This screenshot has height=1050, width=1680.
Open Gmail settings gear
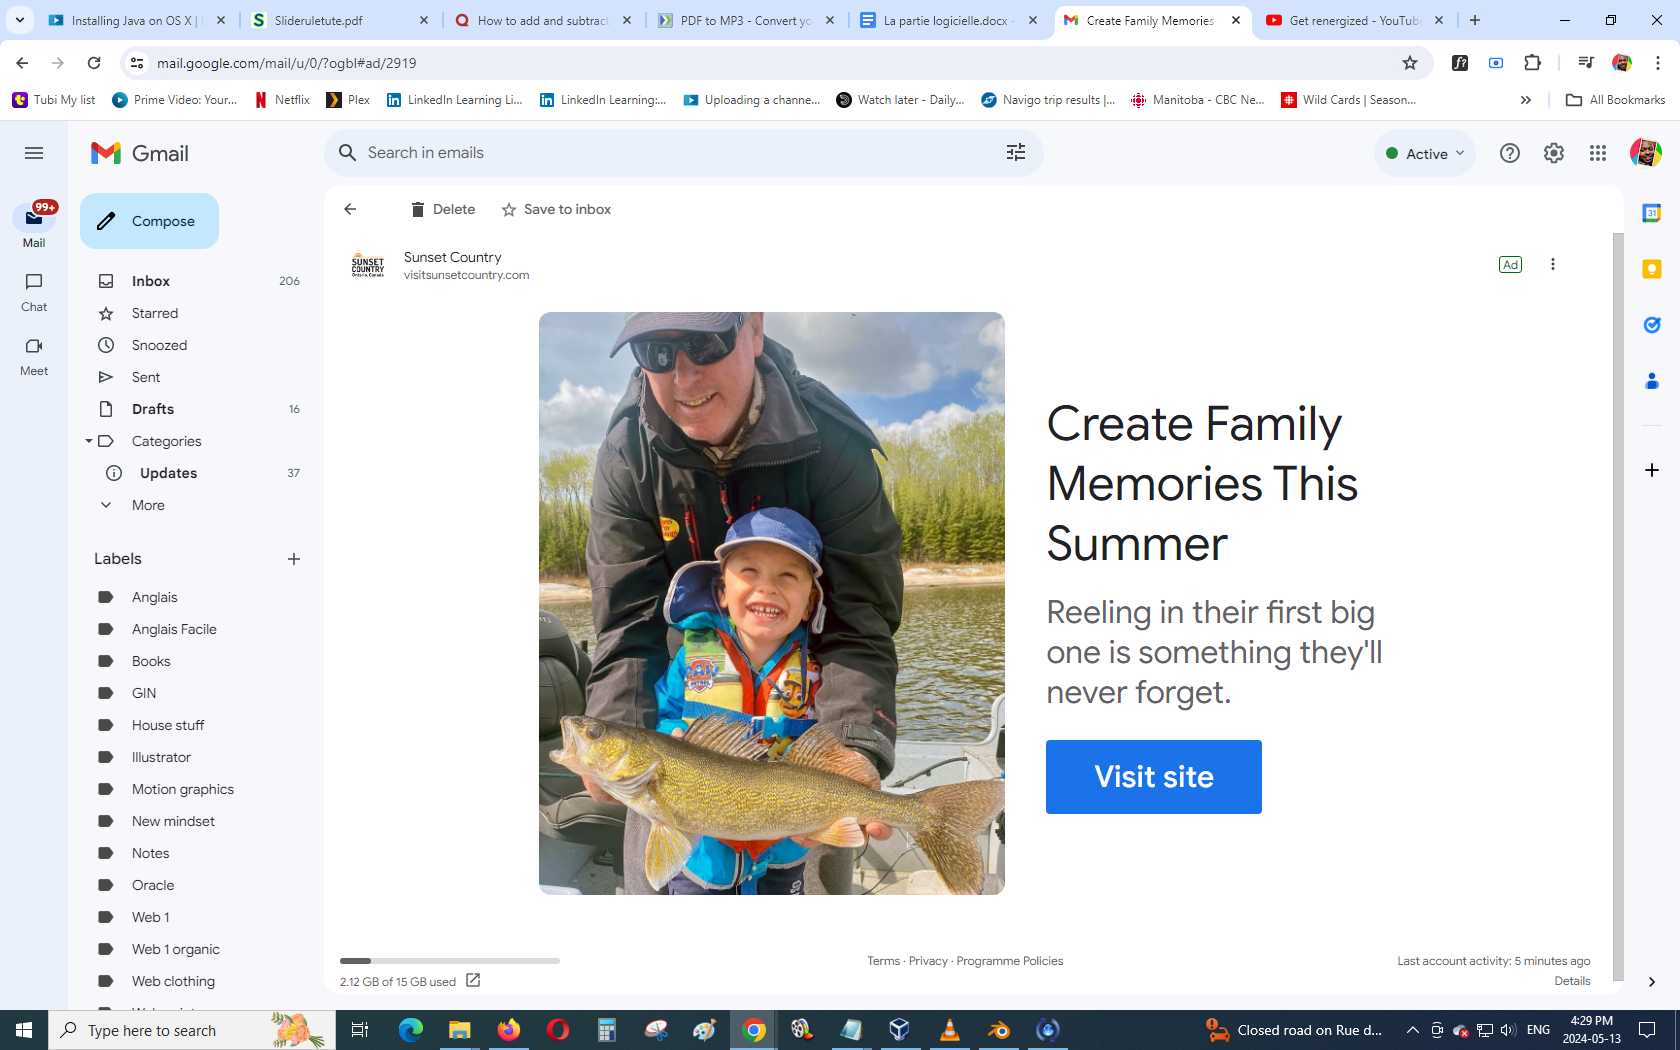click(x=1553, y=153)
